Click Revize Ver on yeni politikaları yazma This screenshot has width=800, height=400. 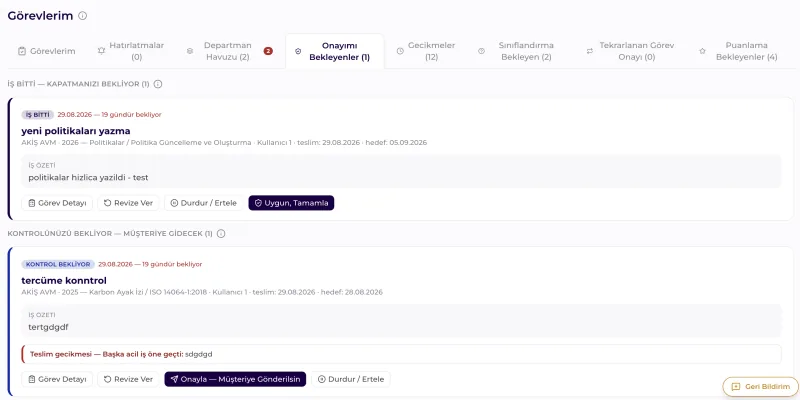coord(129,203)
